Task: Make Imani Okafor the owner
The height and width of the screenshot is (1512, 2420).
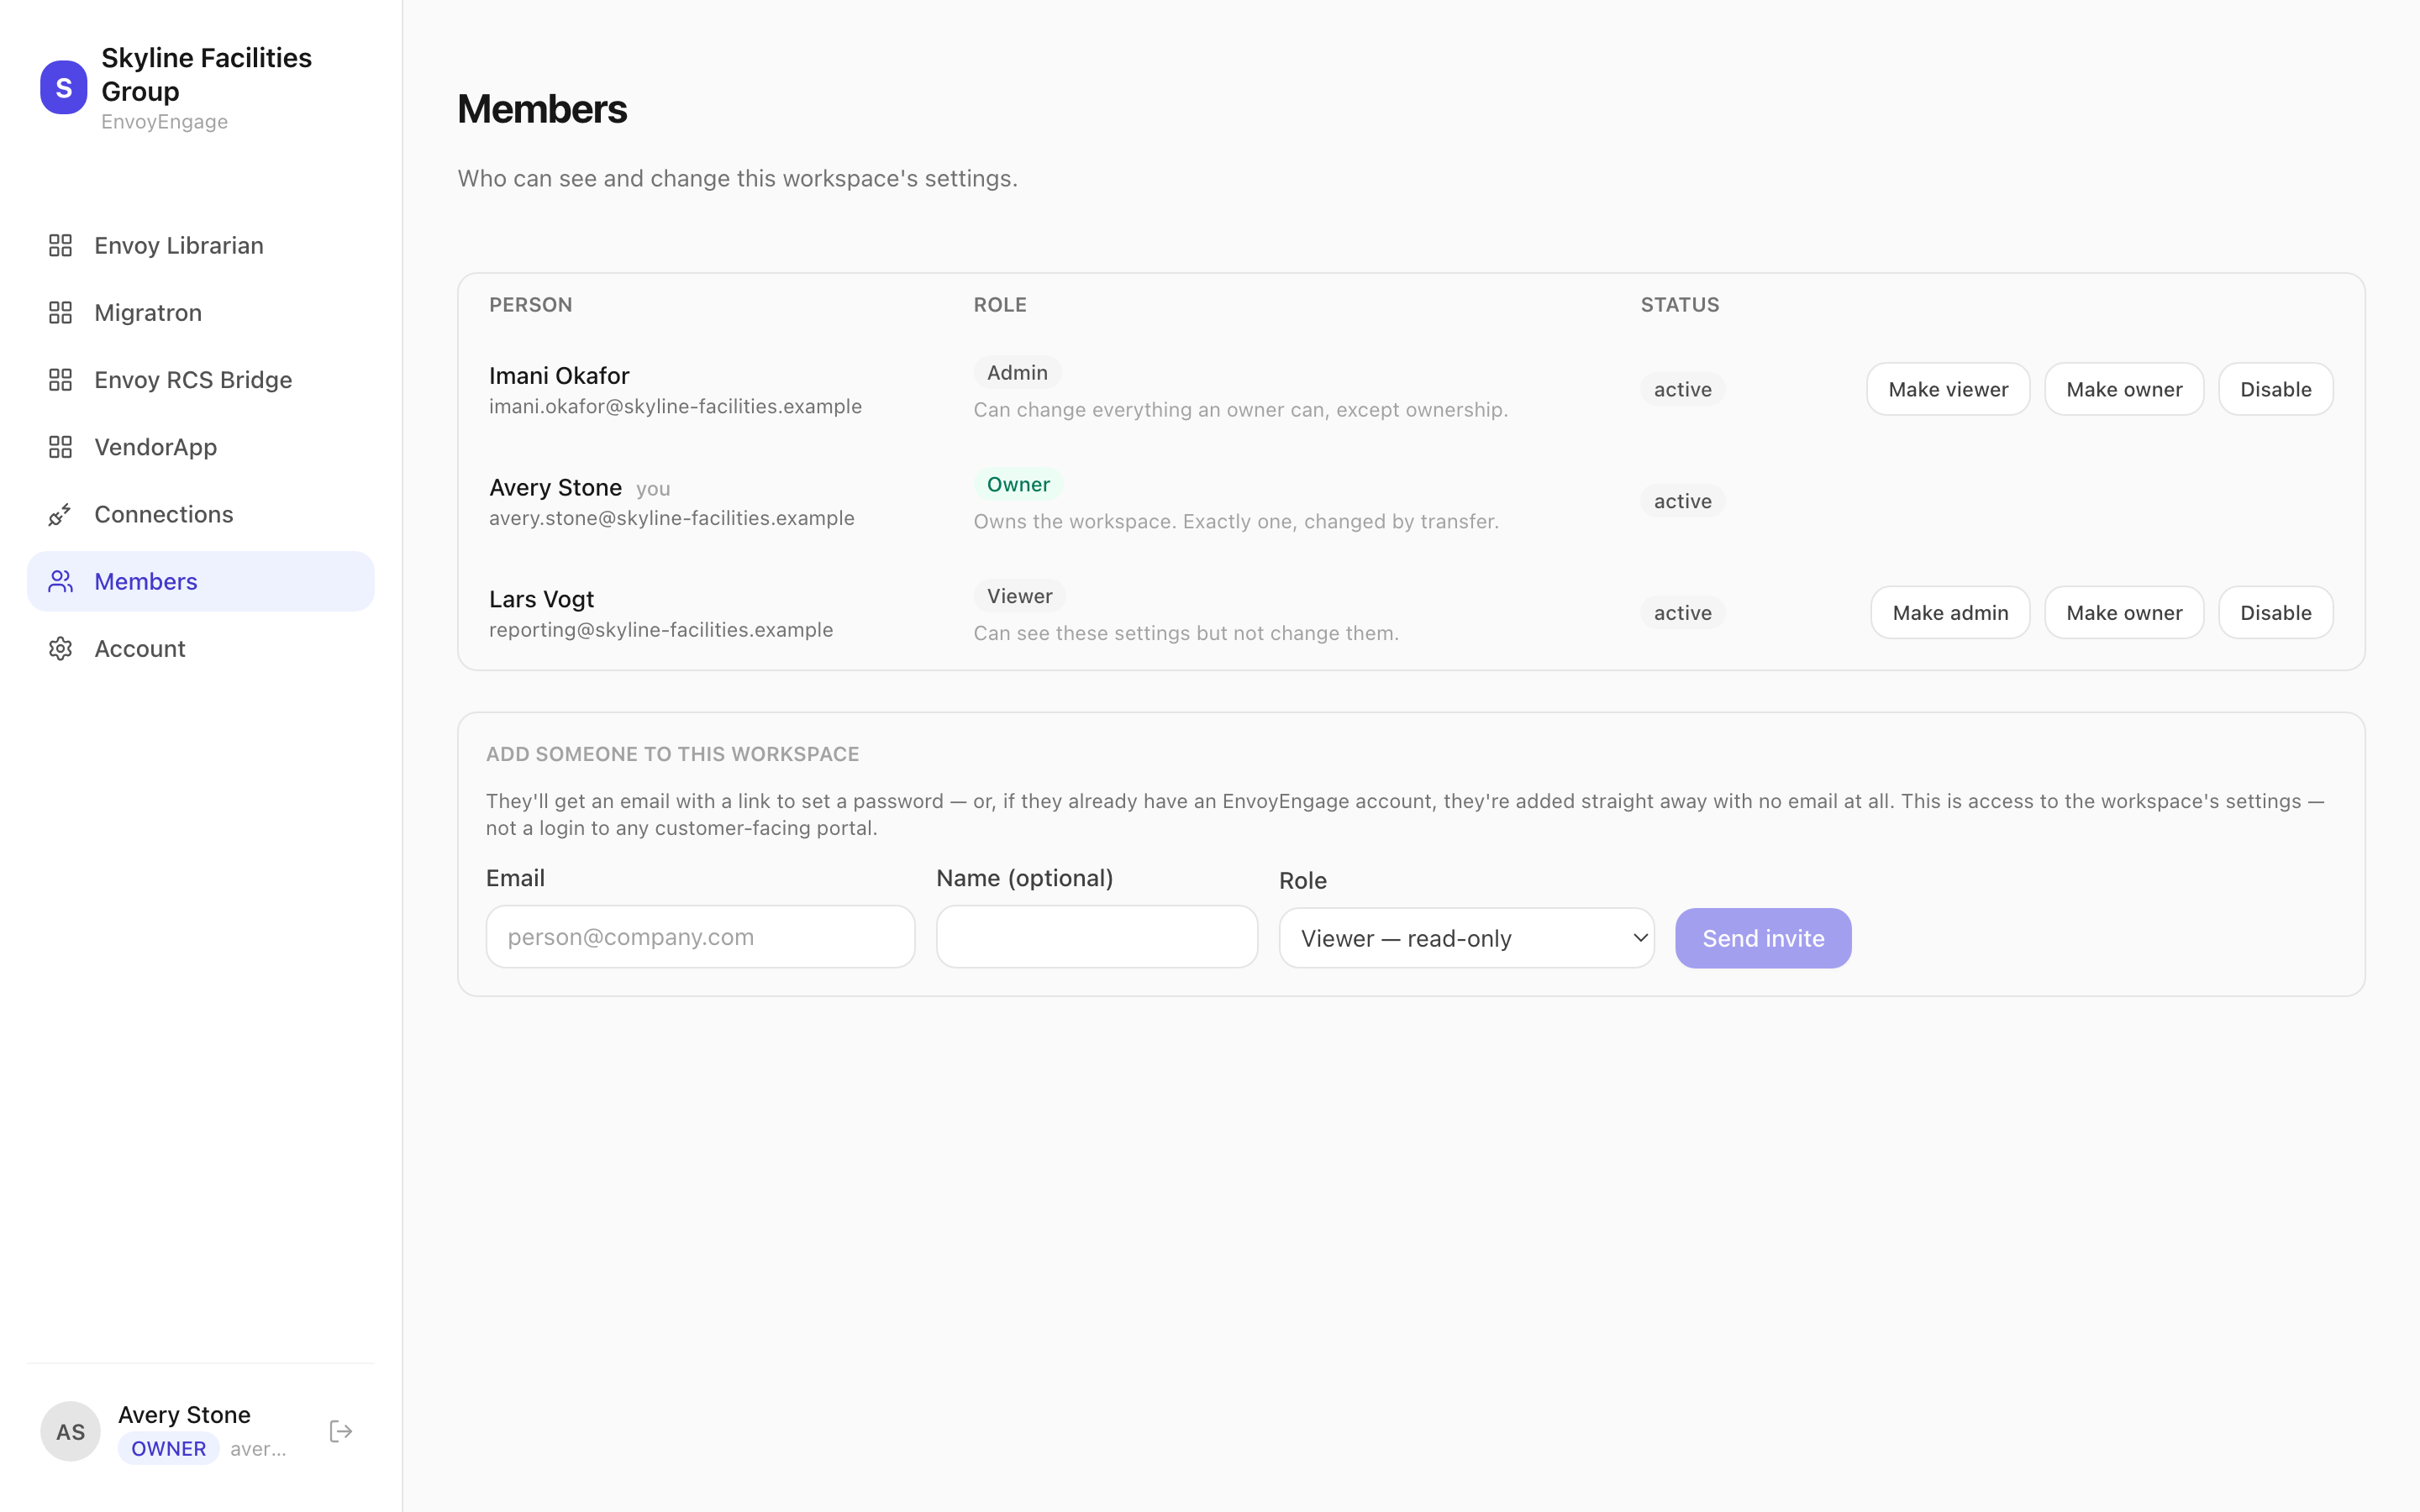Action: 2124,389
